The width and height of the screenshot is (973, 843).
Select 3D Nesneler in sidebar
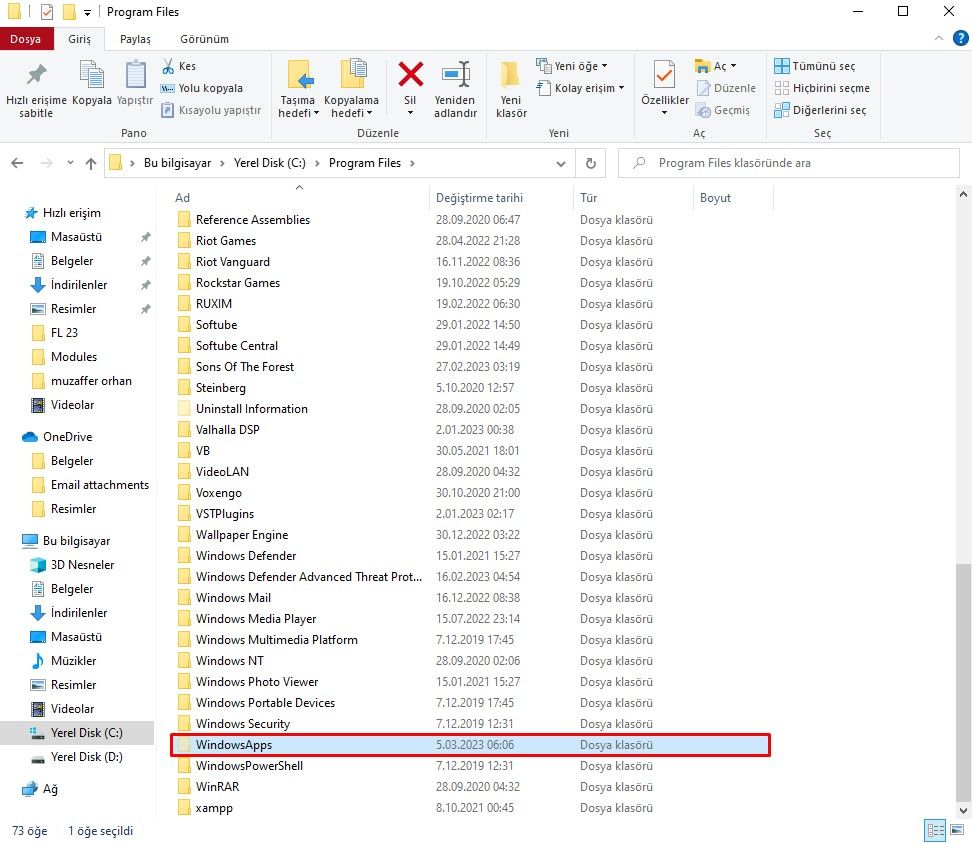[83, 565]
